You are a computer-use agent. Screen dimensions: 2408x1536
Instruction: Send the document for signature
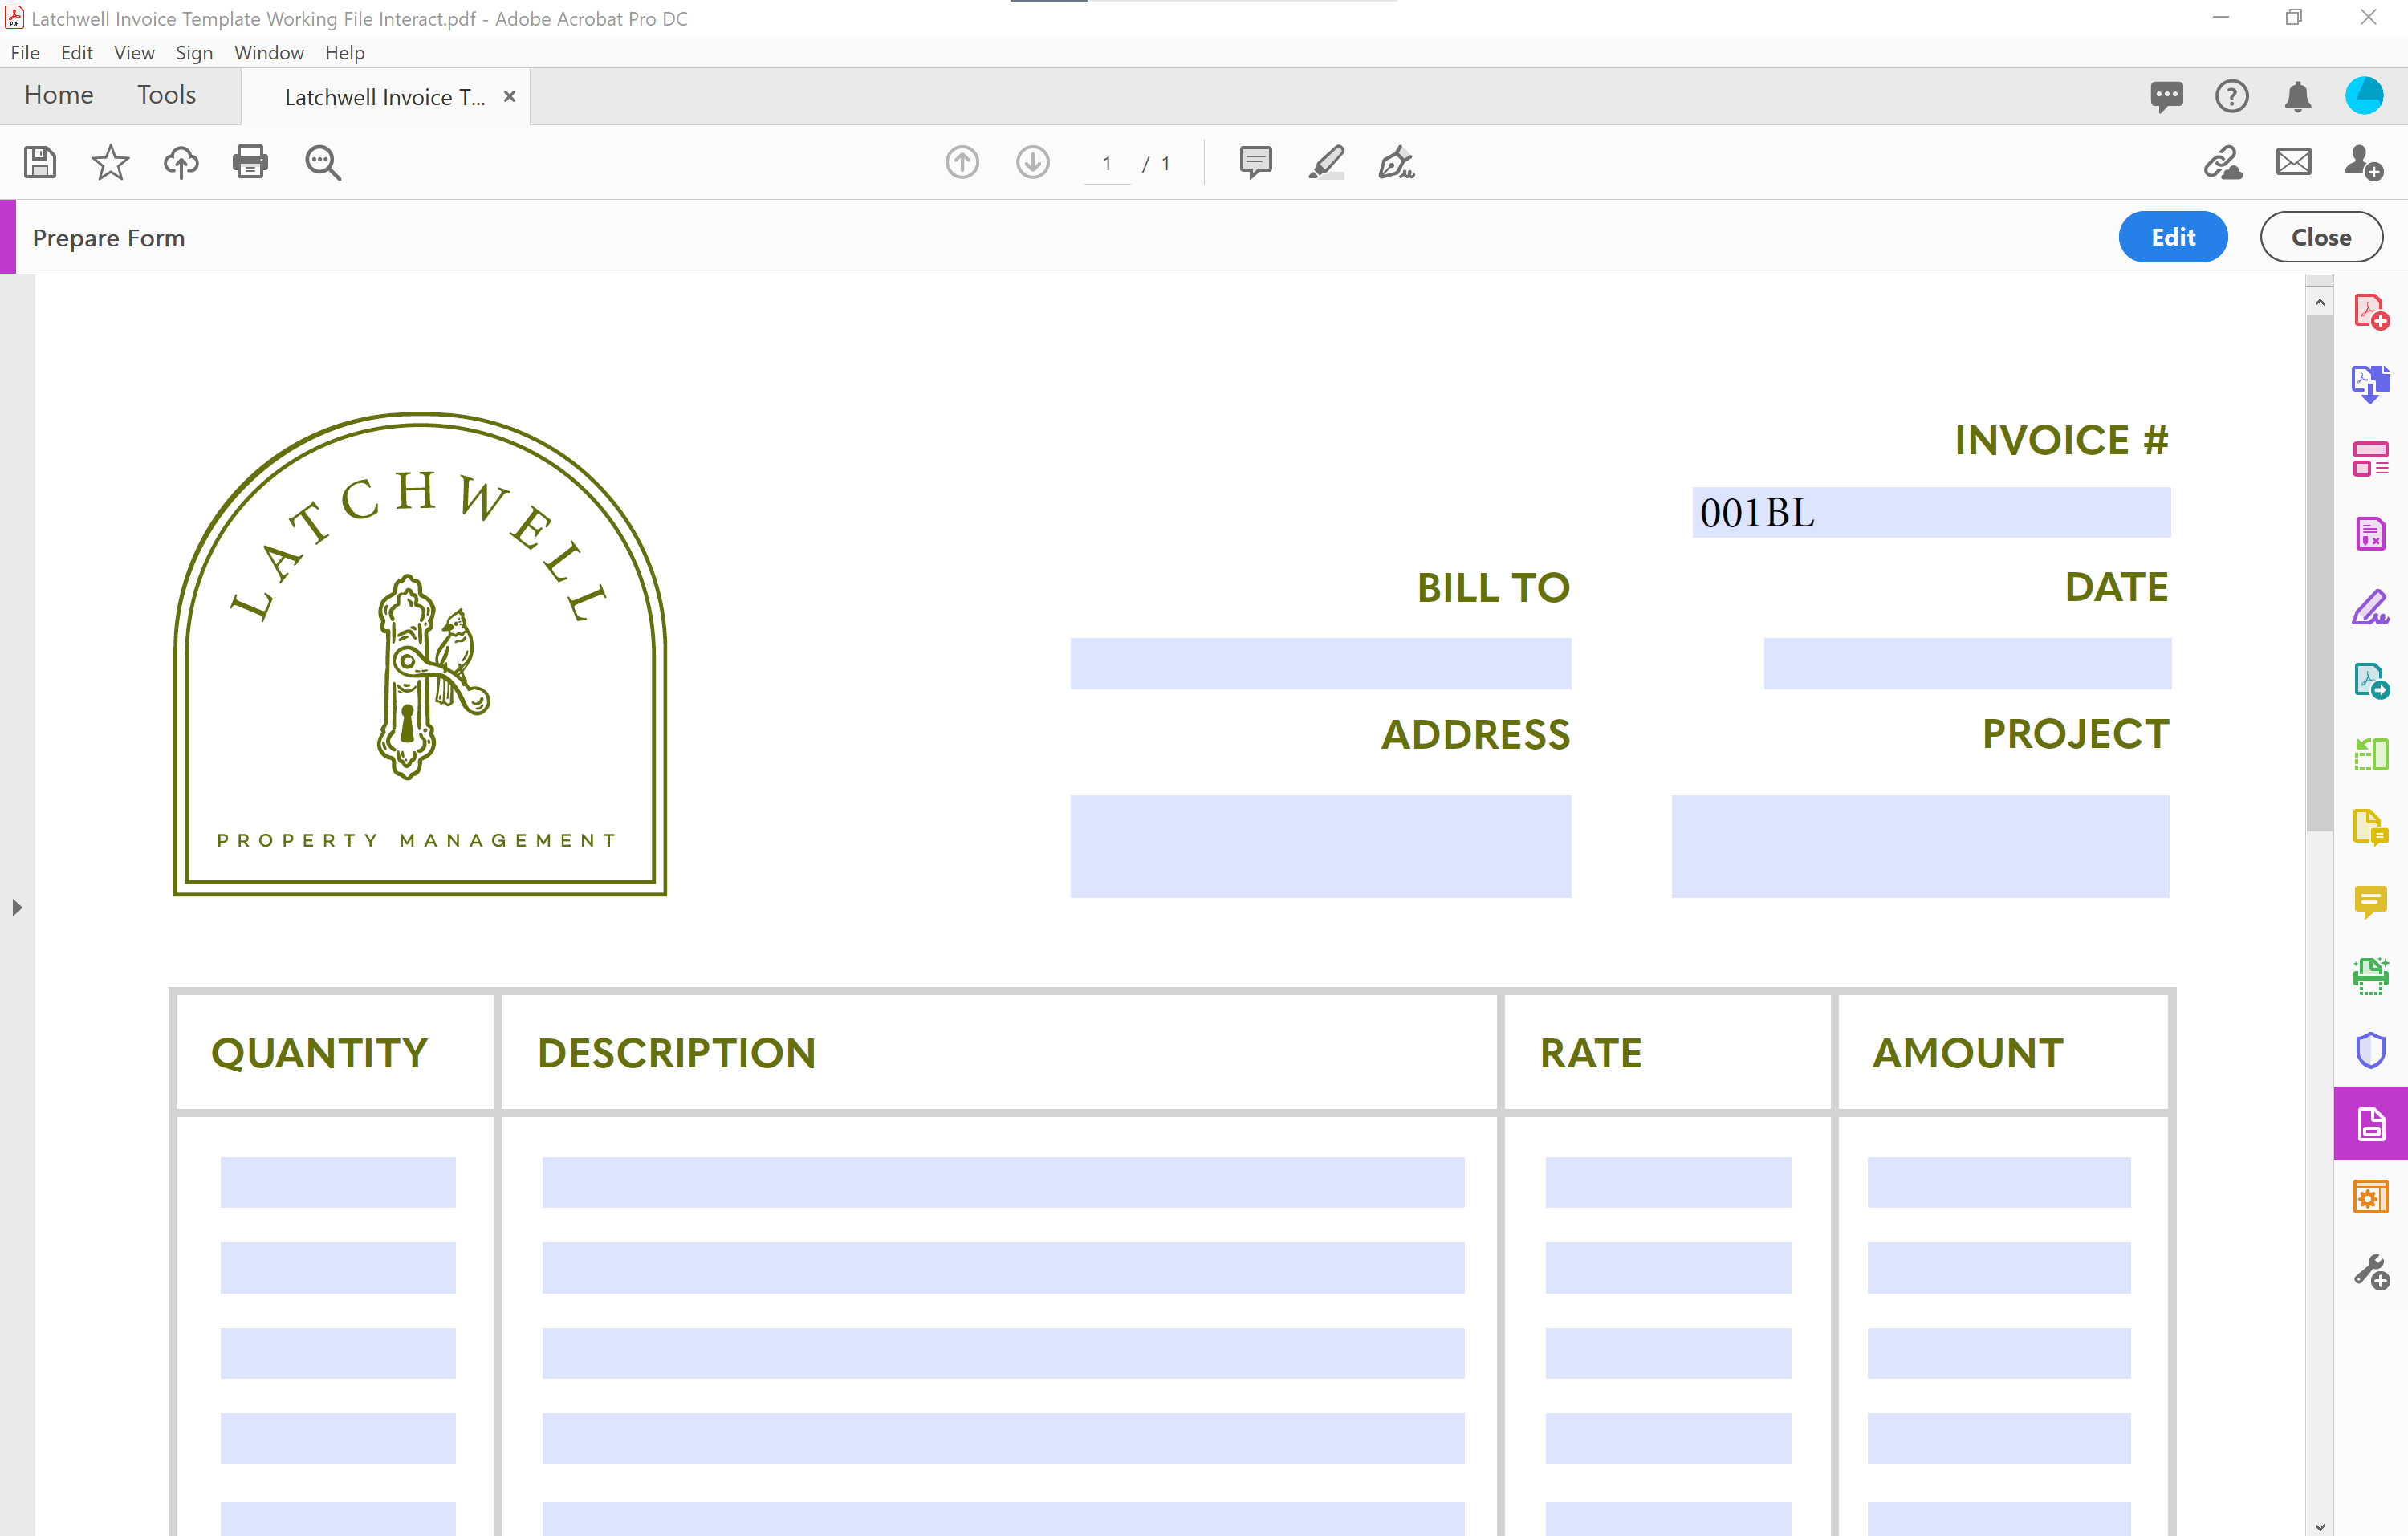[x=2364, y=162]
